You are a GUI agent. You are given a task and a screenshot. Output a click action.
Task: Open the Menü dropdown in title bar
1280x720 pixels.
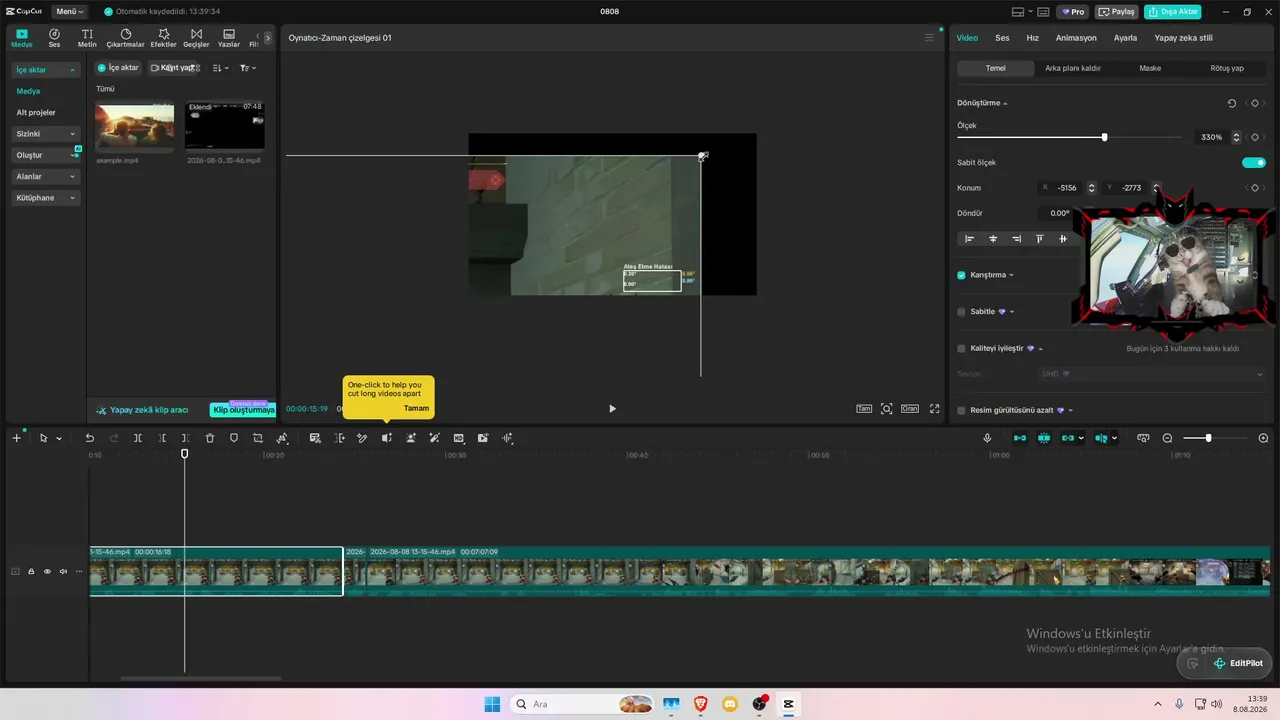70,12
